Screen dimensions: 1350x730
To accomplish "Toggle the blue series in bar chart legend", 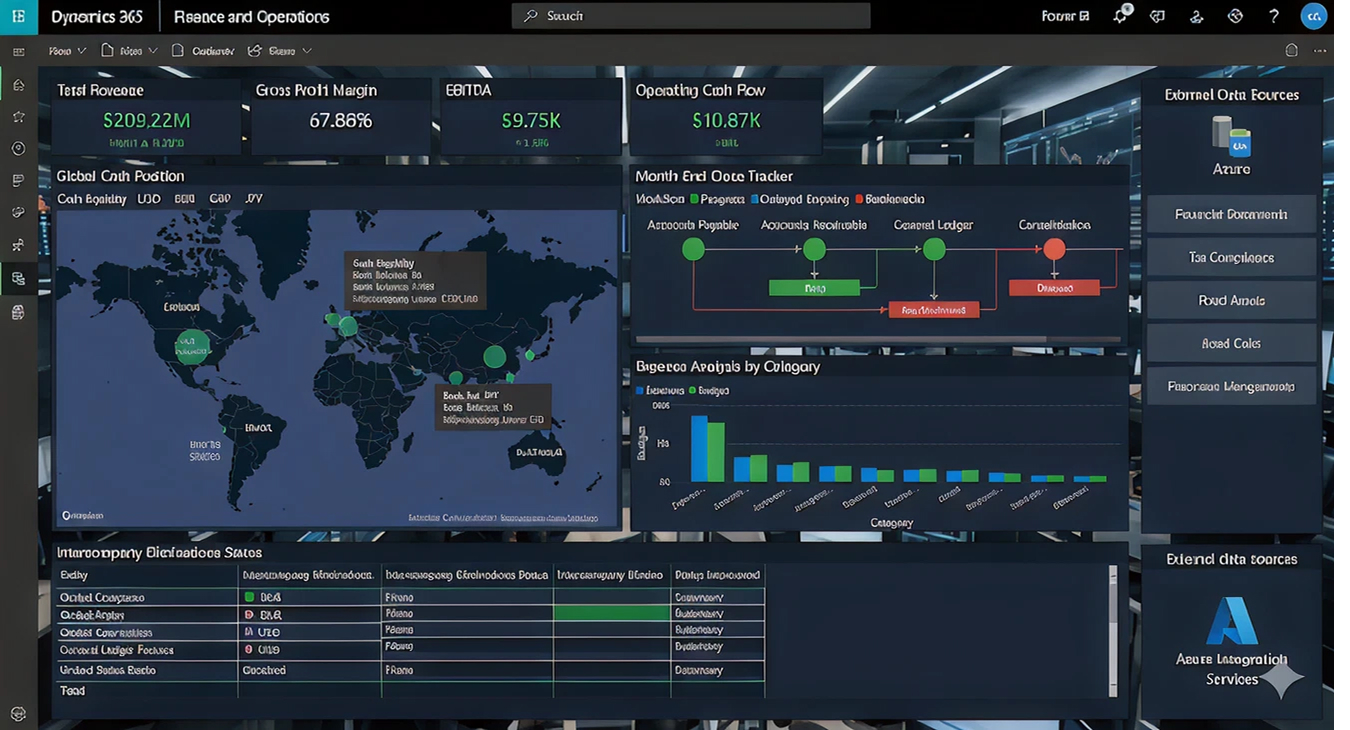I will click(659, 390).
